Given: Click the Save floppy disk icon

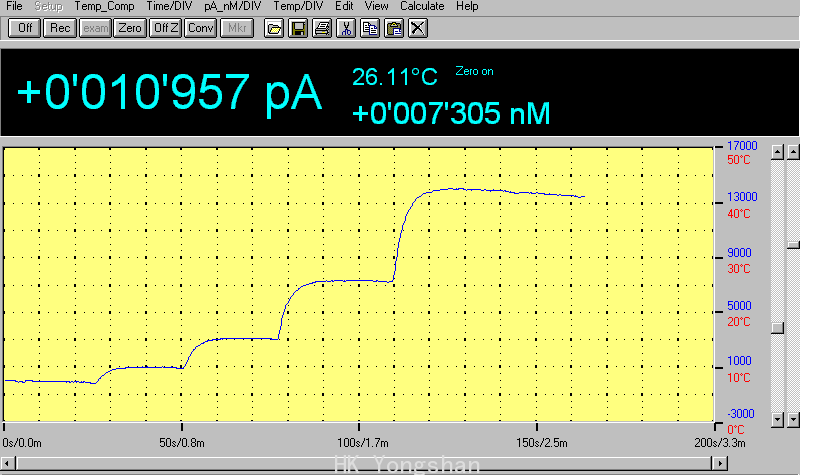Looking at the screenshot, I should click(297, 28).
